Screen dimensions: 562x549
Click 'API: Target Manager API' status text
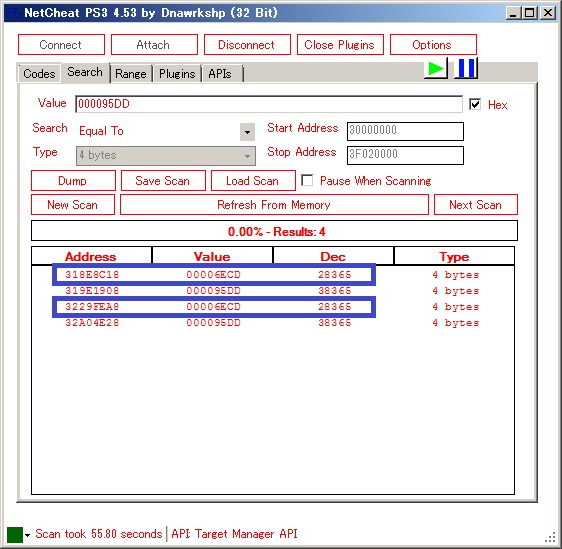point(234,534)
